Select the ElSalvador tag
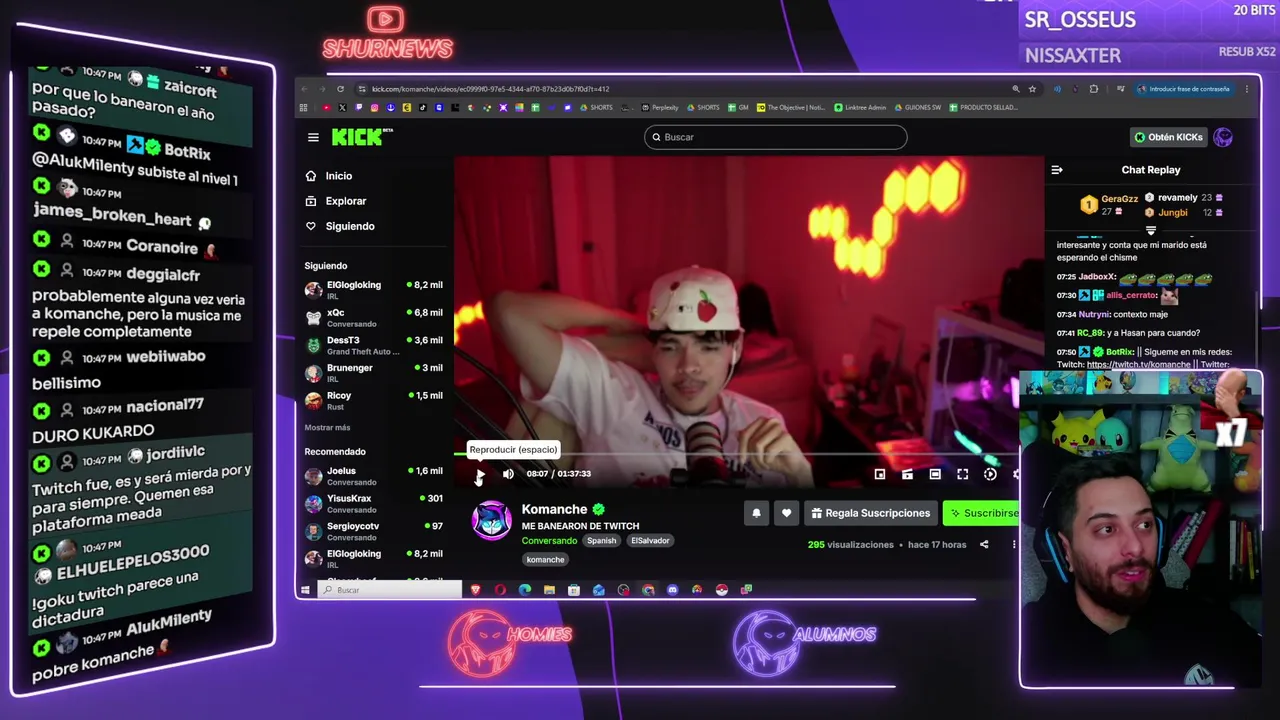The image size is (1280, 720). point(650,541)
